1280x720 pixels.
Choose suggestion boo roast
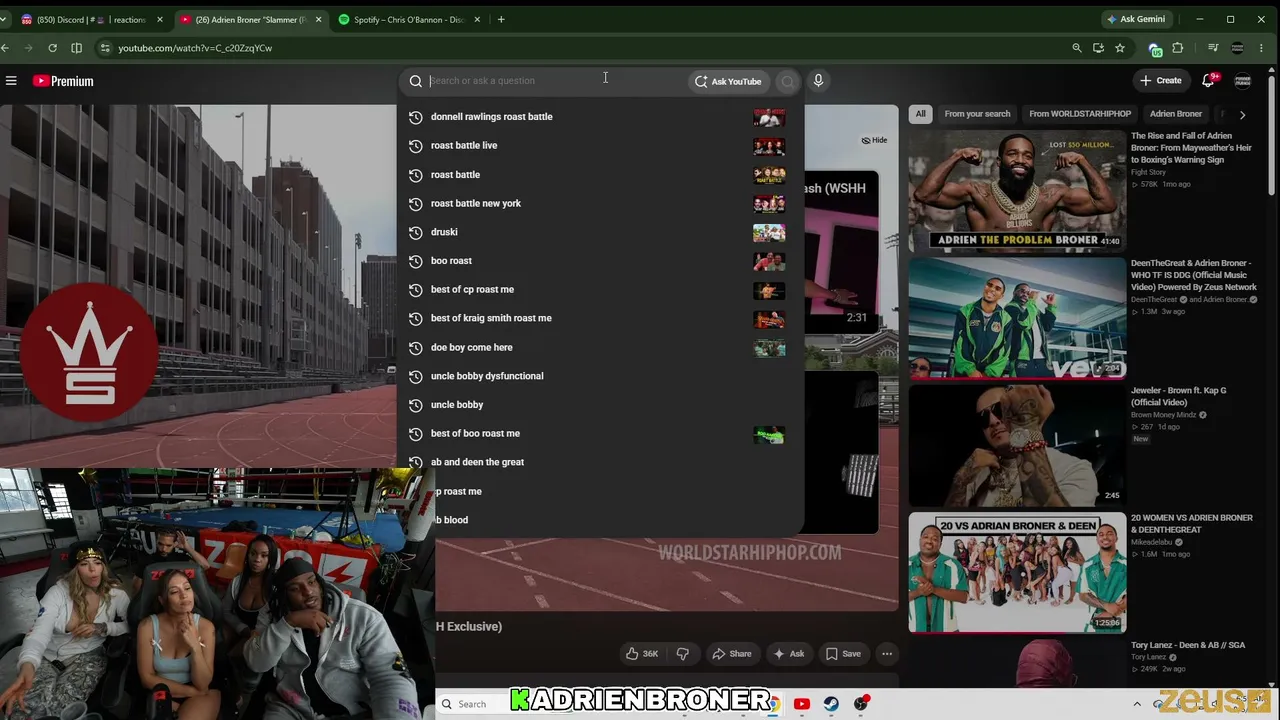600,261
